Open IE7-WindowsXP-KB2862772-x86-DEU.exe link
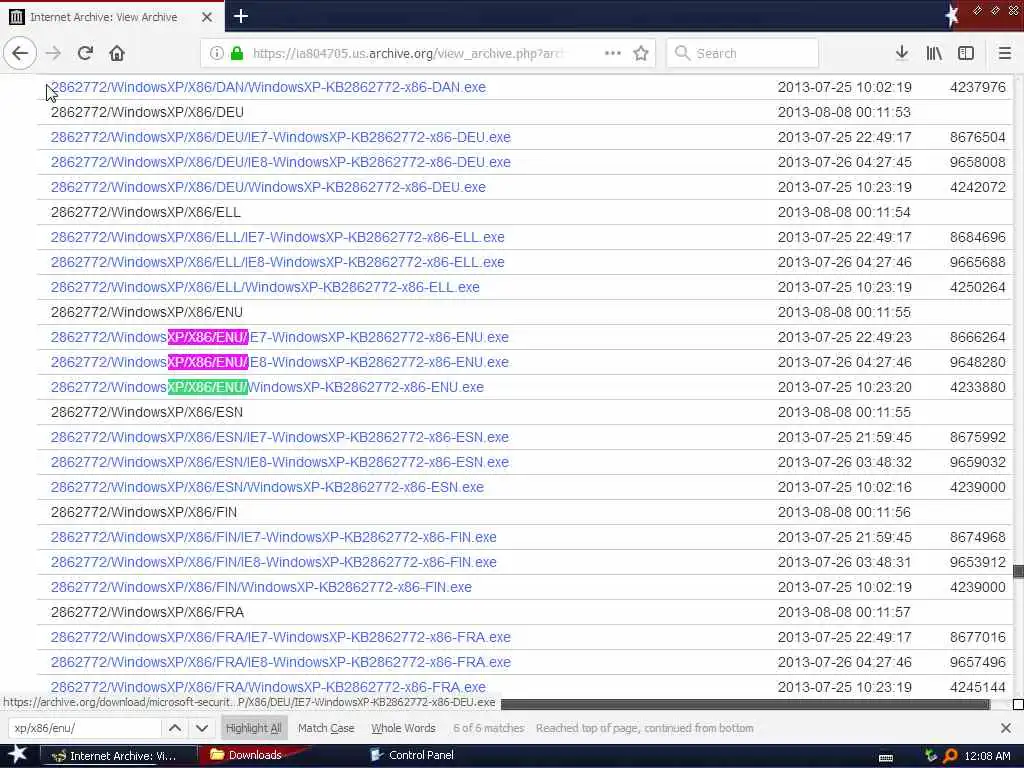The height and width of the screenshot is (768, 1024). click(281, 137)
